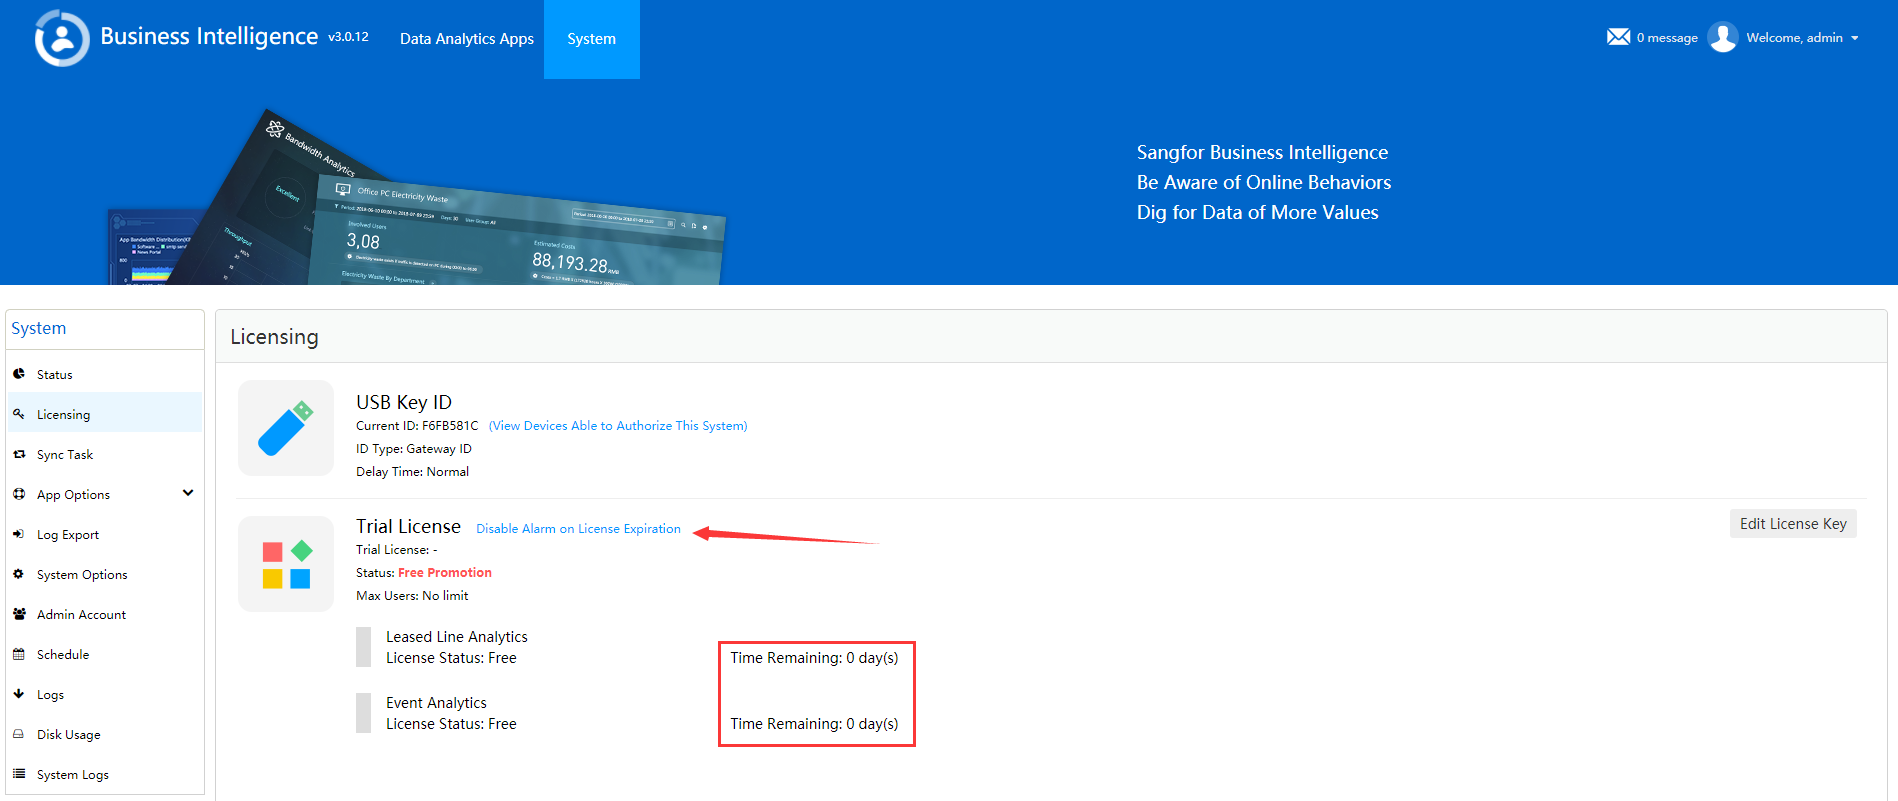Click the Current ID F6FB581C text

pos(417,426)
